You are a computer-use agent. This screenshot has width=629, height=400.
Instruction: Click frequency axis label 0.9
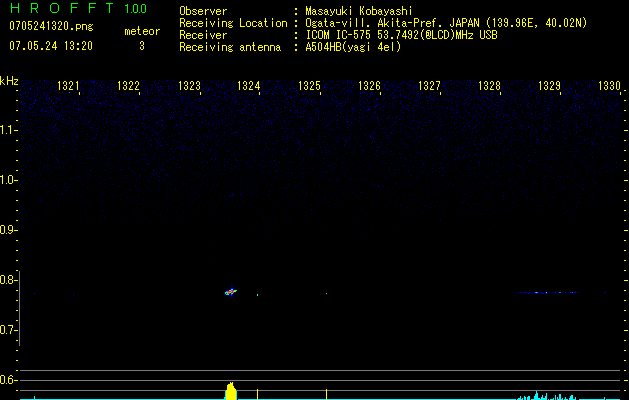[x=7, y=230]
